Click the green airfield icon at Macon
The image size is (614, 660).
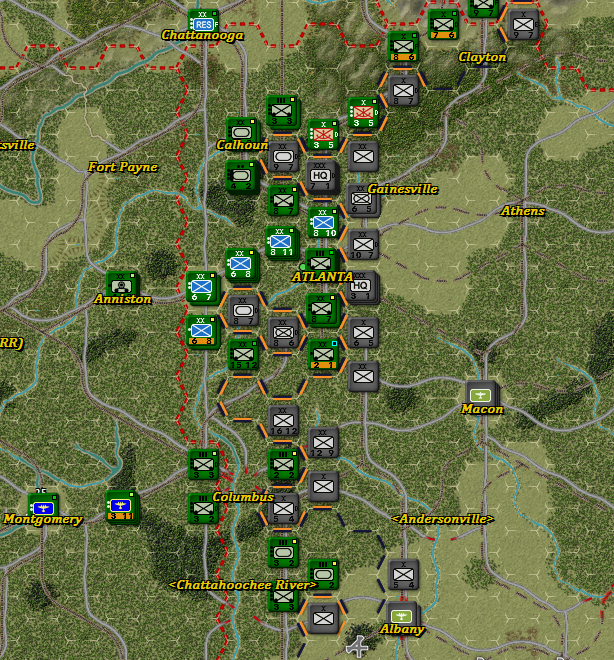481,394
